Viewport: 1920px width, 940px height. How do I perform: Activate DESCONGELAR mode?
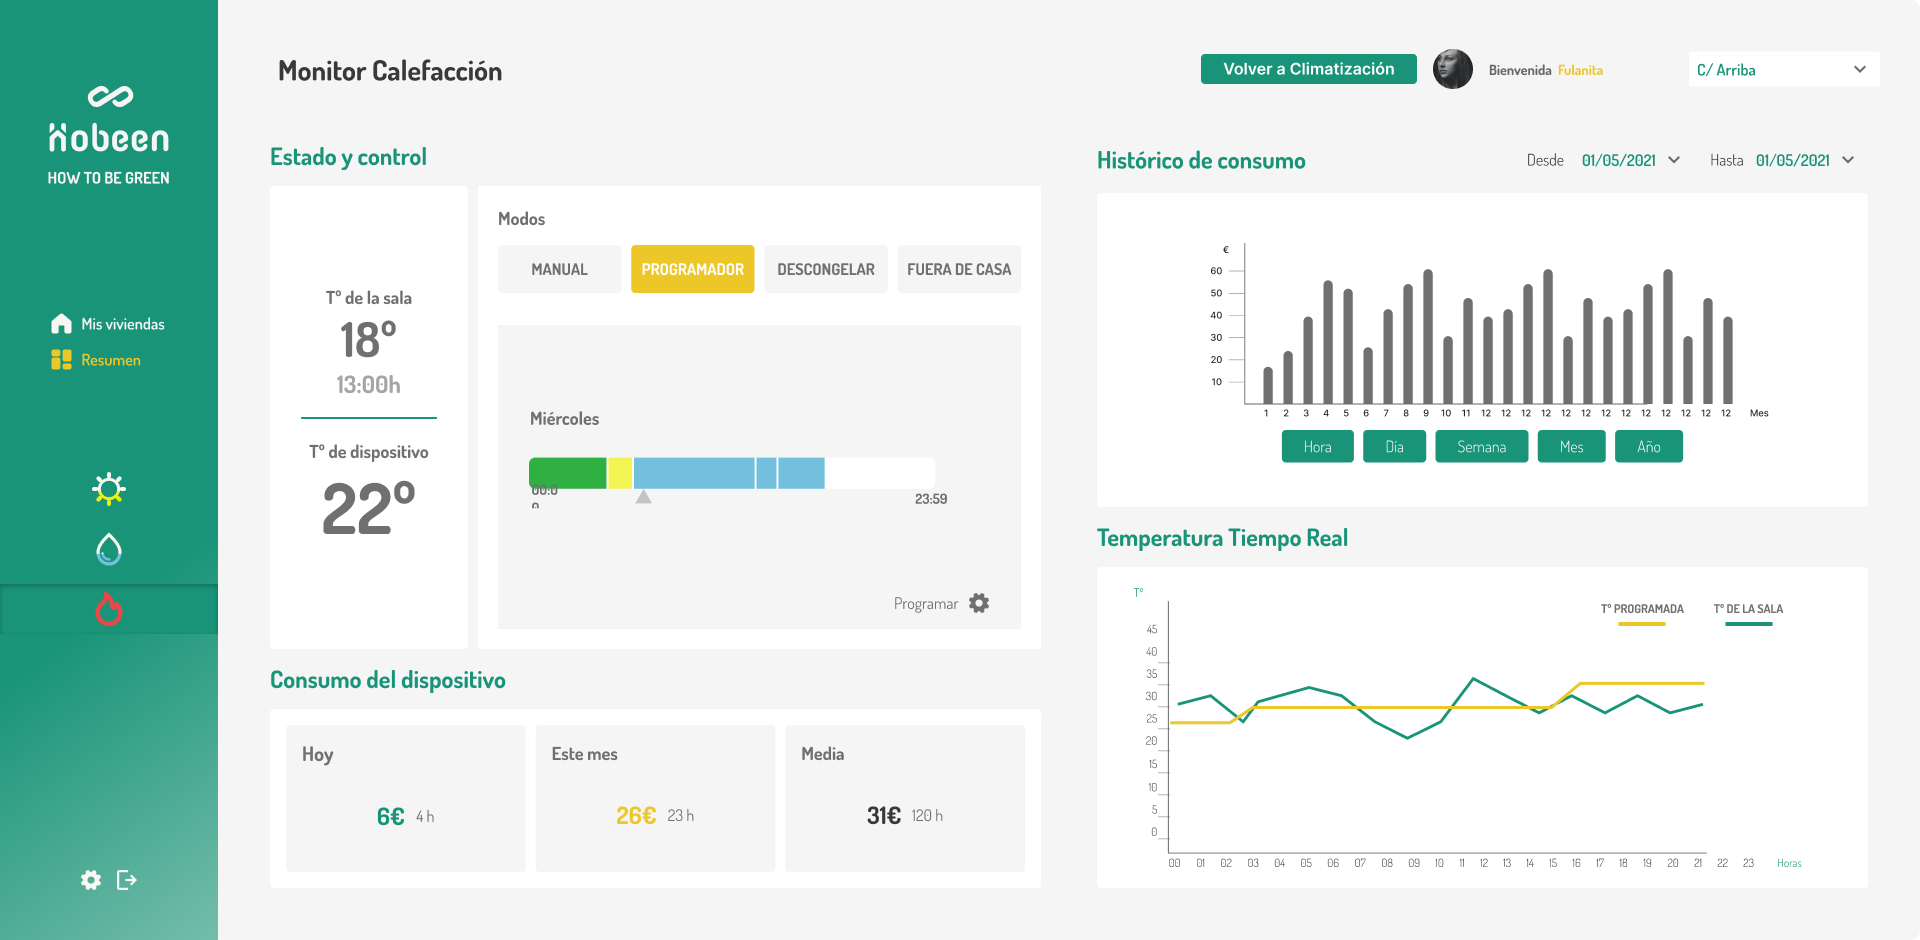pyautogui.click(x=825, y=269)
